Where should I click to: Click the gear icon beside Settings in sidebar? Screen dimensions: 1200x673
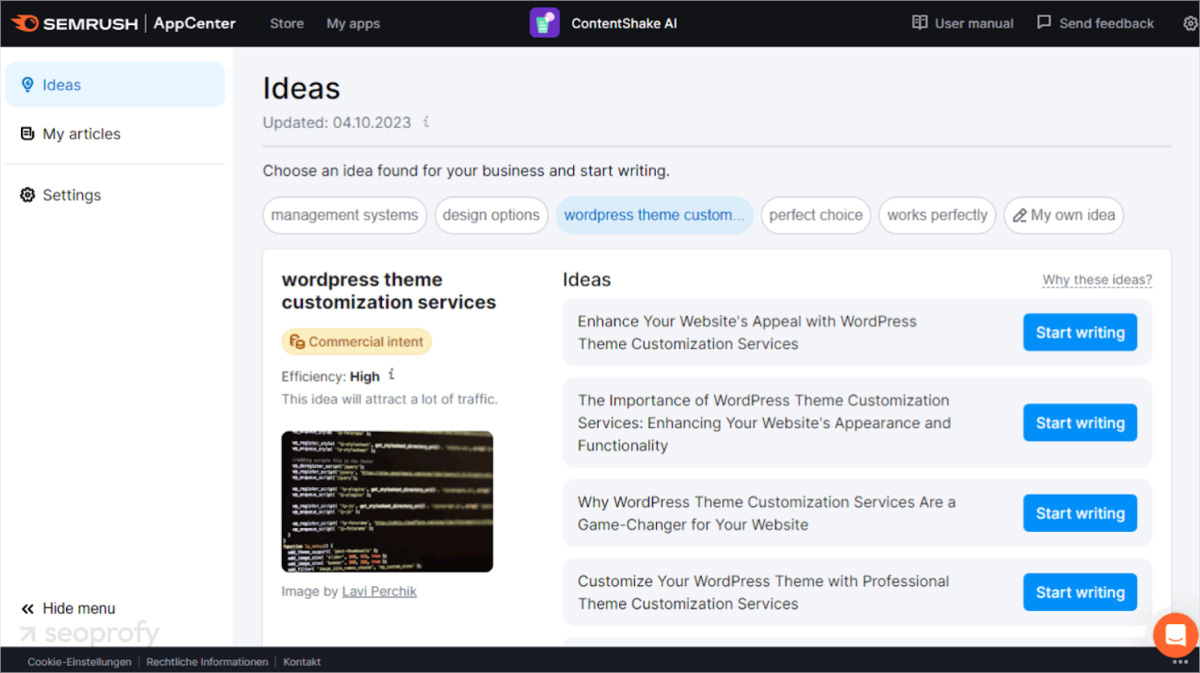tap(27, 195)
